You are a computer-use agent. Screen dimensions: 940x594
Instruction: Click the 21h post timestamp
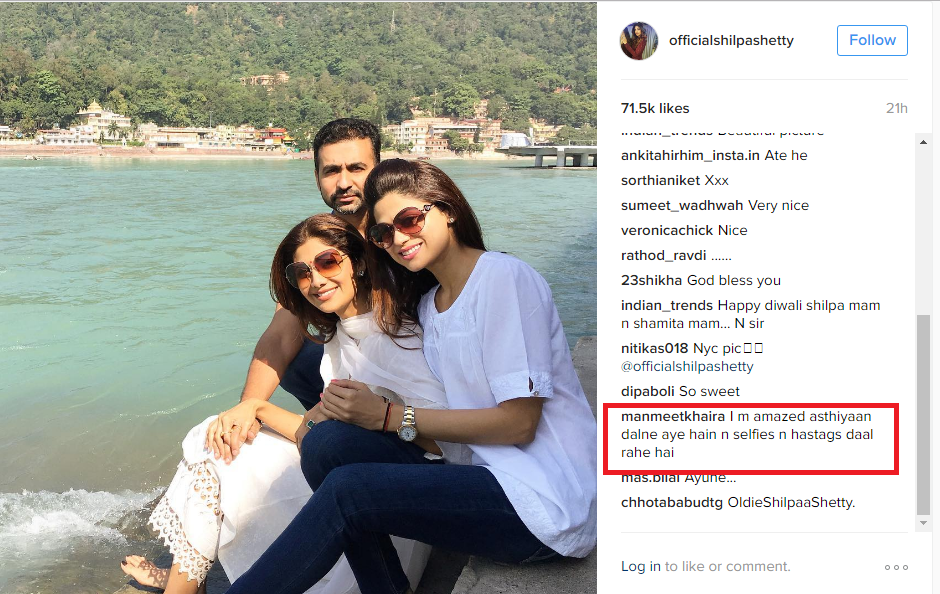coord(896,108)
